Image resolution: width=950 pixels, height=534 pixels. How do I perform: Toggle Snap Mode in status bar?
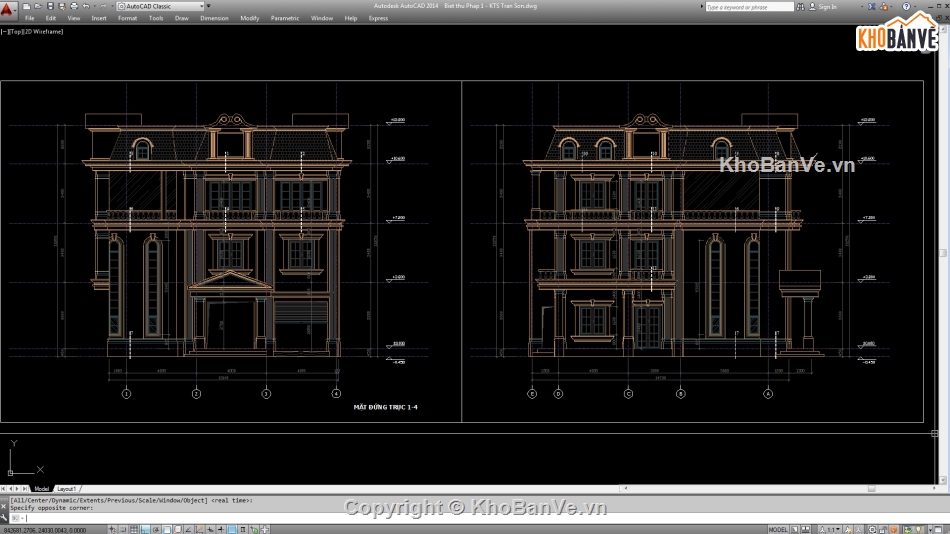coord(122,530)
